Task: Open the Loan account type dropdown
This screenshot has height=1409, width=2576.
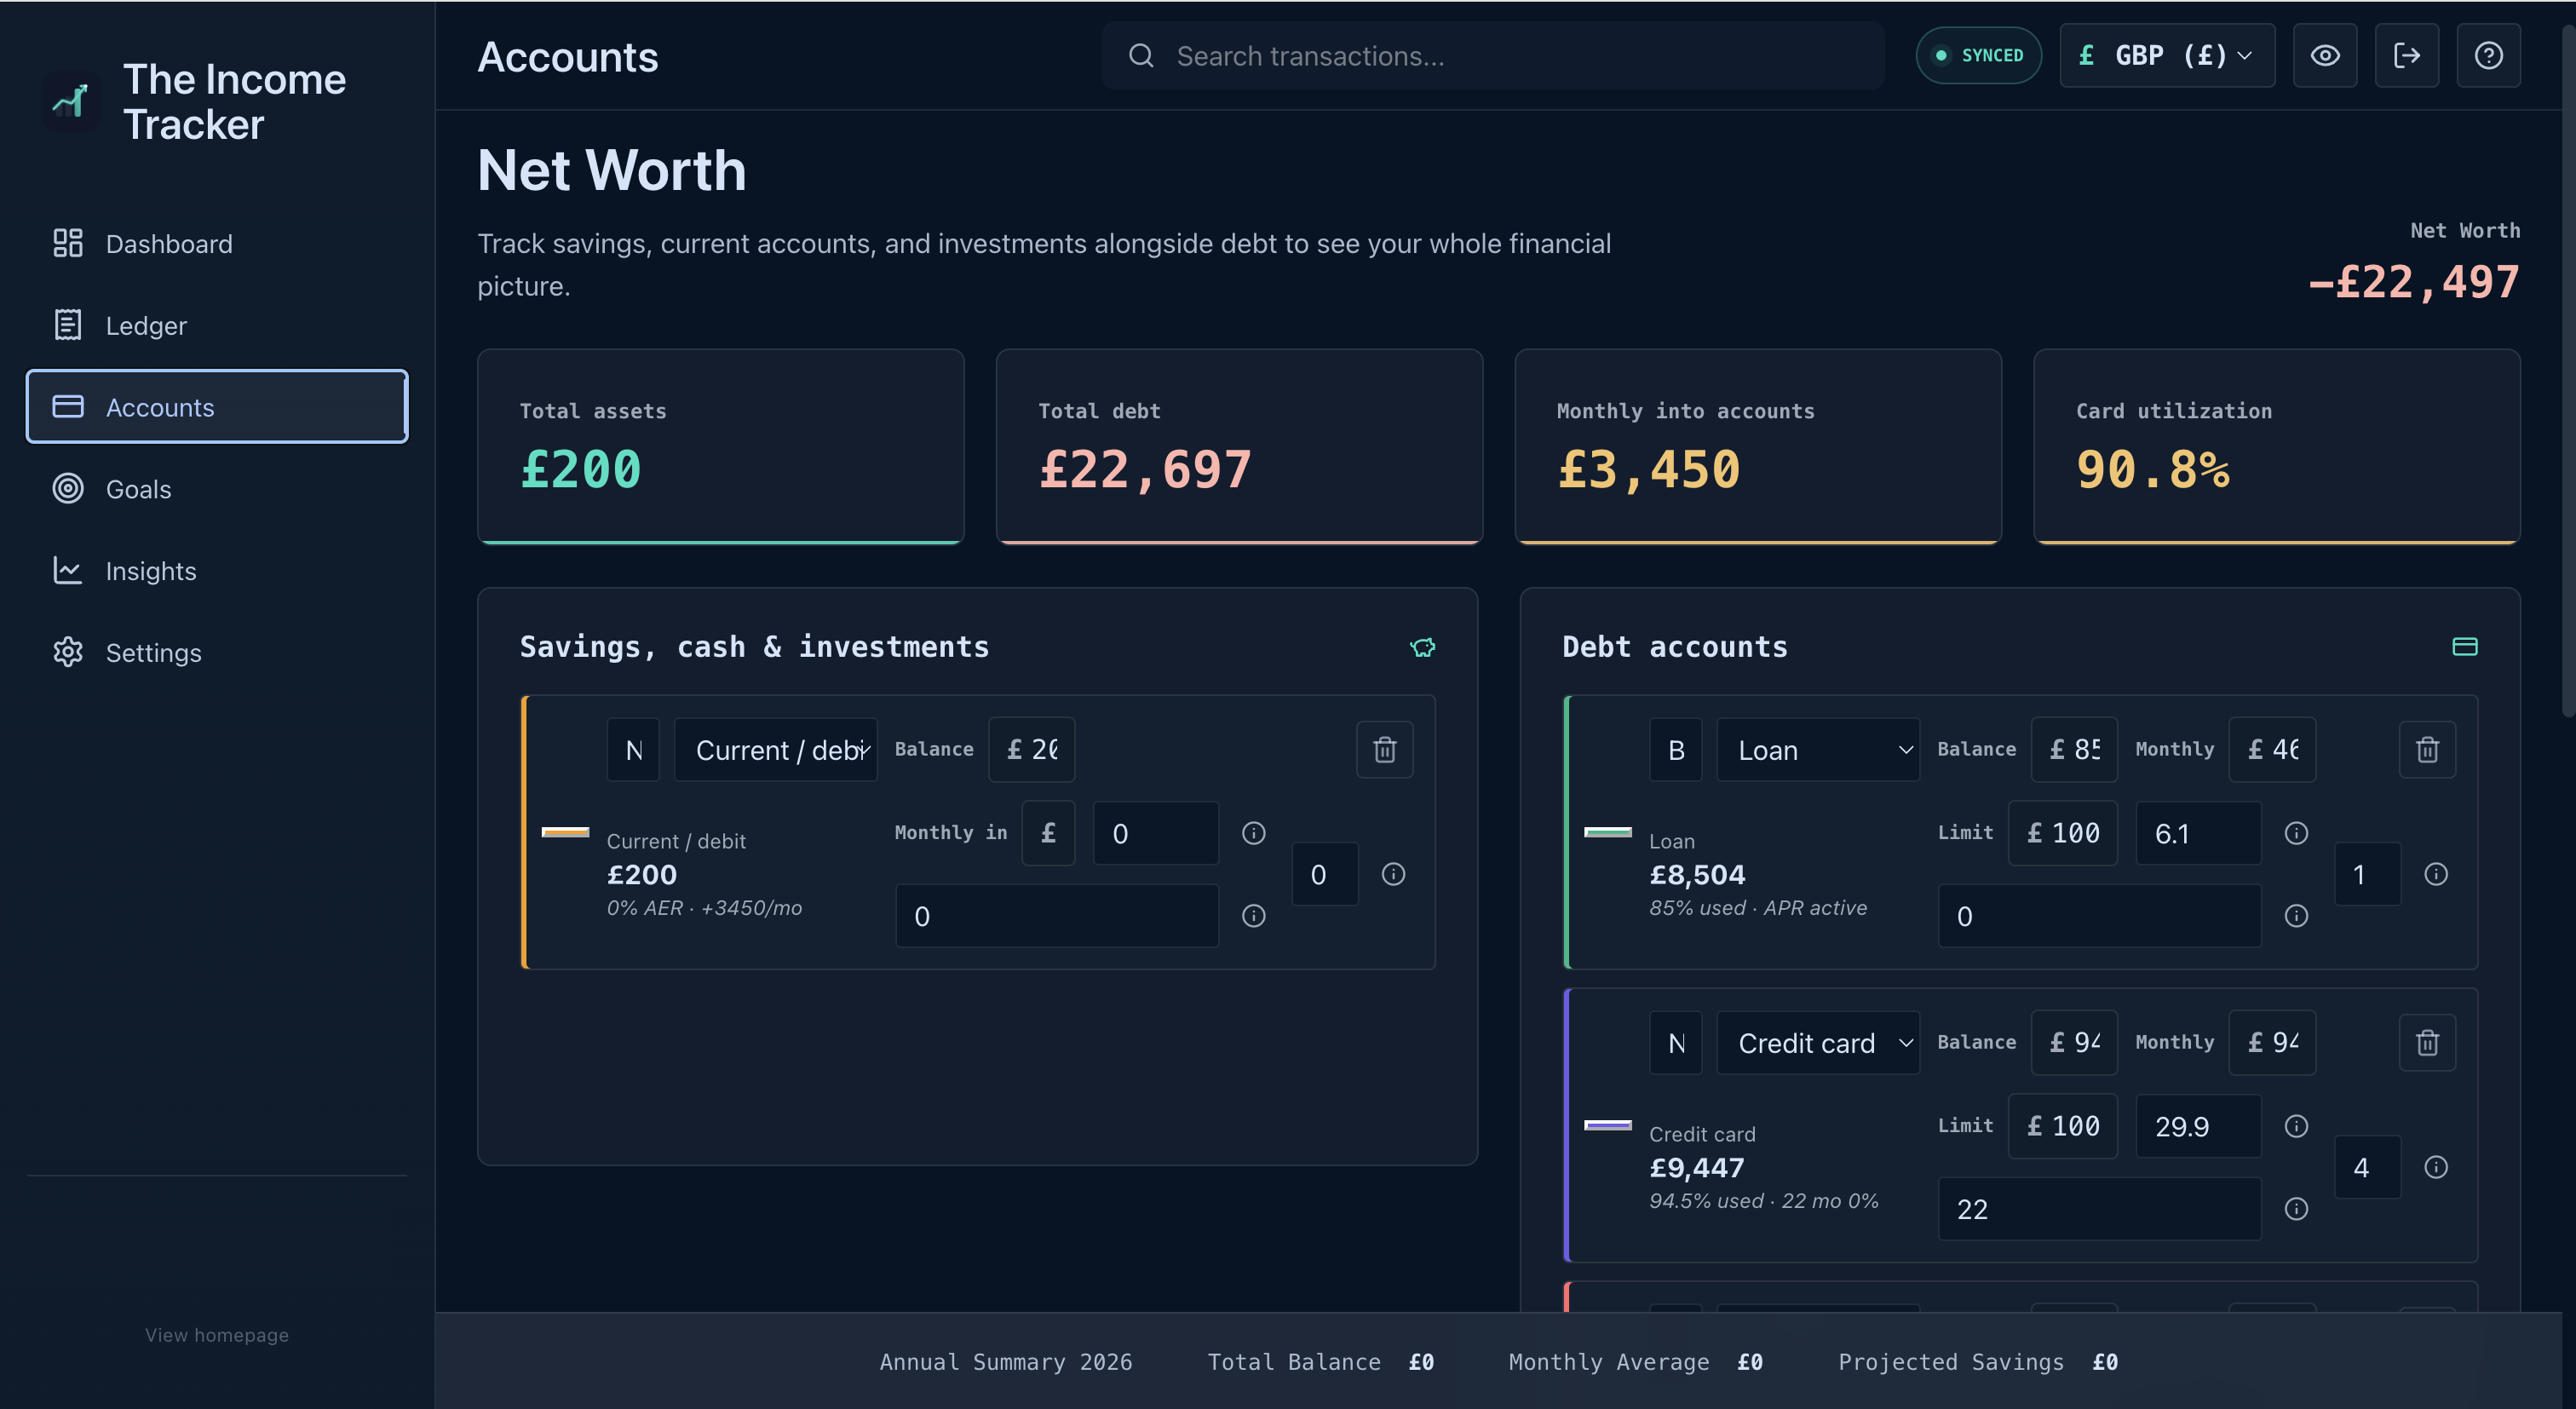Action: (x=1818, y=750)
